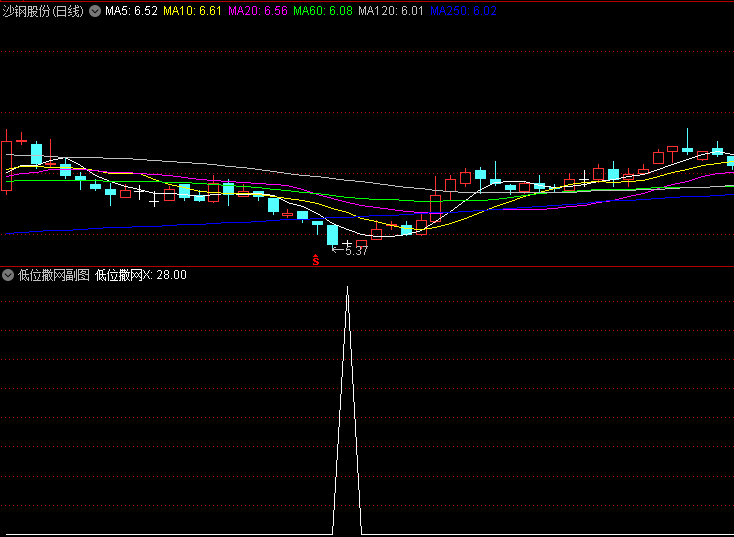Screen dimensions: 734x537
Task: Click the peak of the white indicator spike
Action: (347, 287)
